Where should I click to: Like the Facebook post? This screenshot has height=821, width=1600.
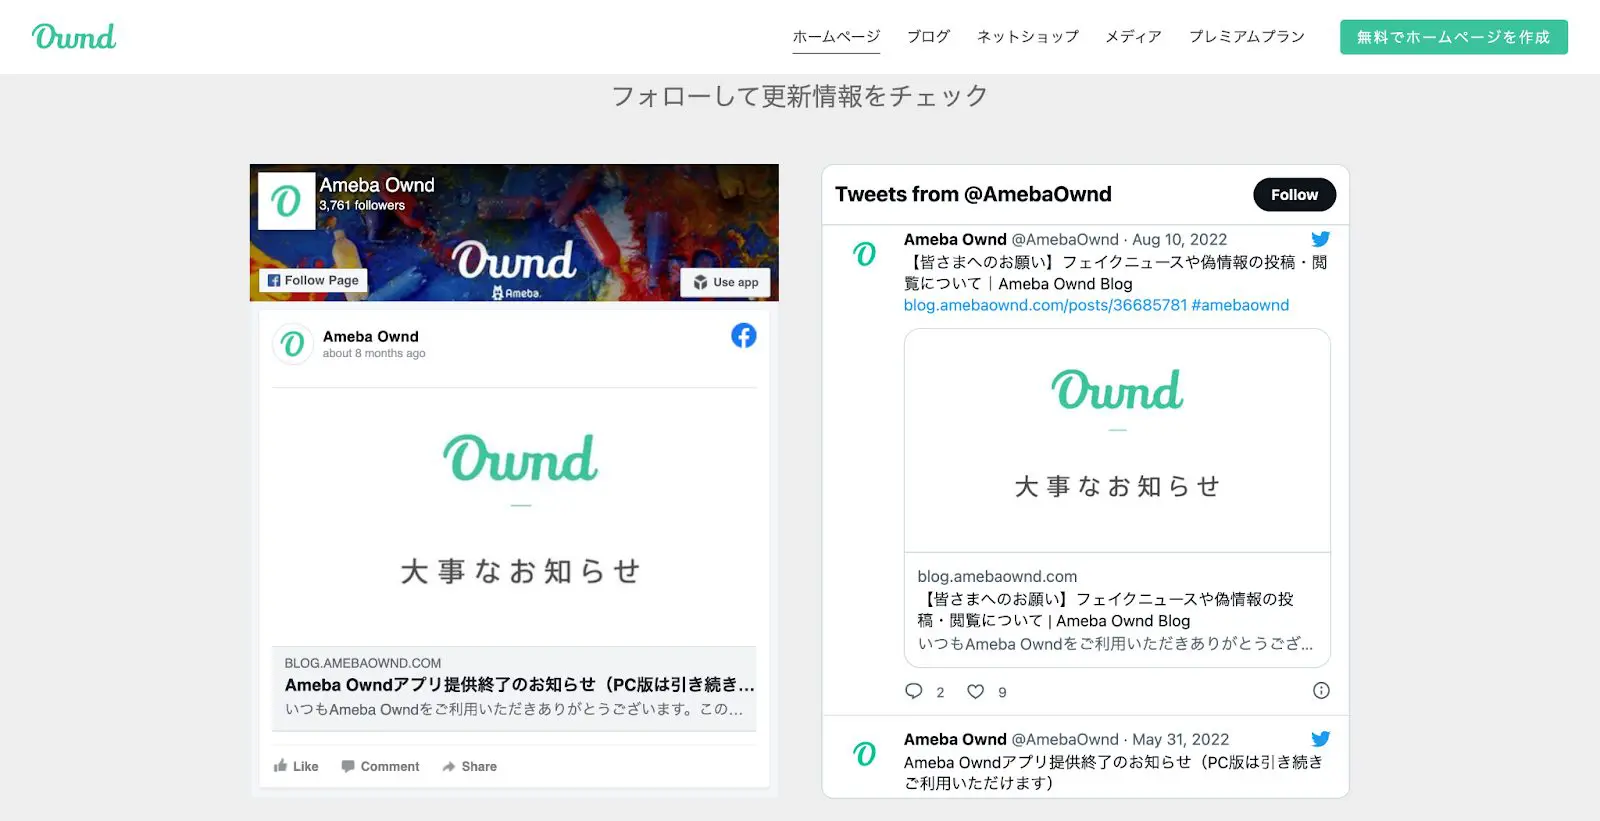coord(296,767)
